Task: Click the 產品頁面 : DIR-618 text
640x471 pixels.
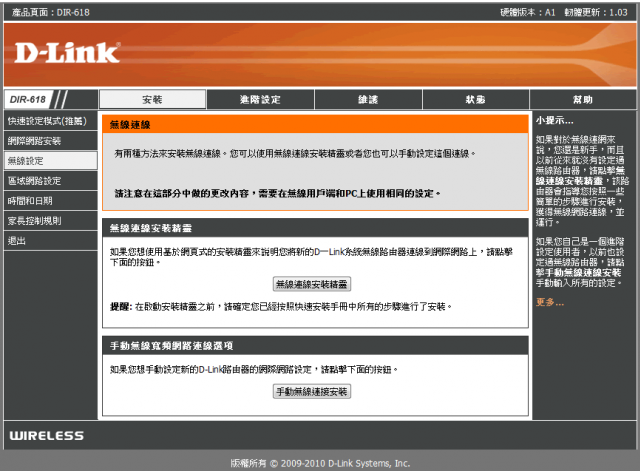Action: (51, 12)
